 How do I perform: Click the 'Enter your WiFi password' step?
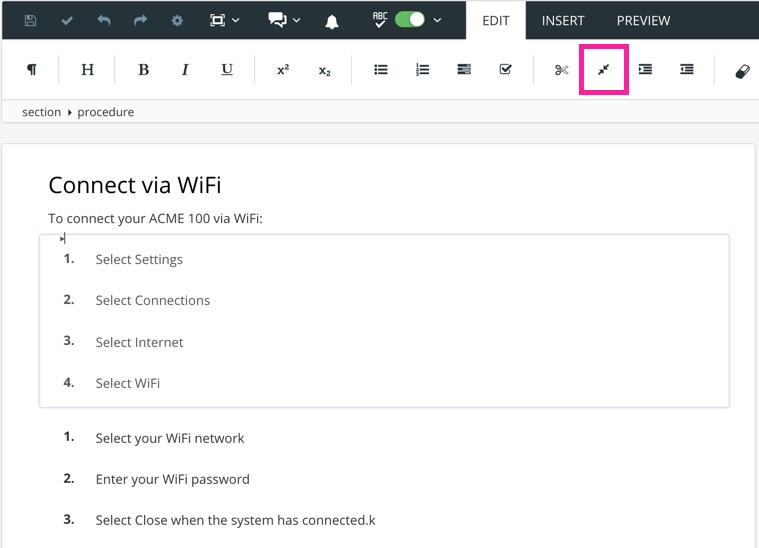tap(172, 479)
